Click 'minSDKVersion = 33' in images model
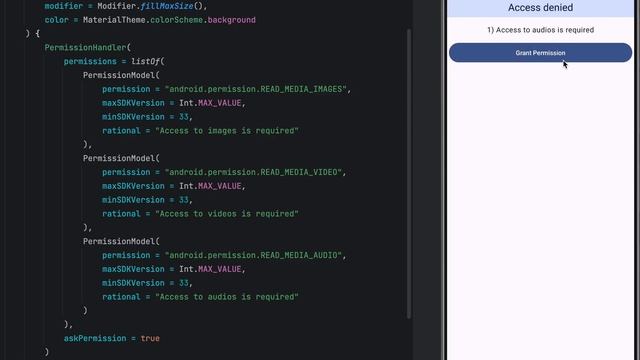 (x=146, y=117)
